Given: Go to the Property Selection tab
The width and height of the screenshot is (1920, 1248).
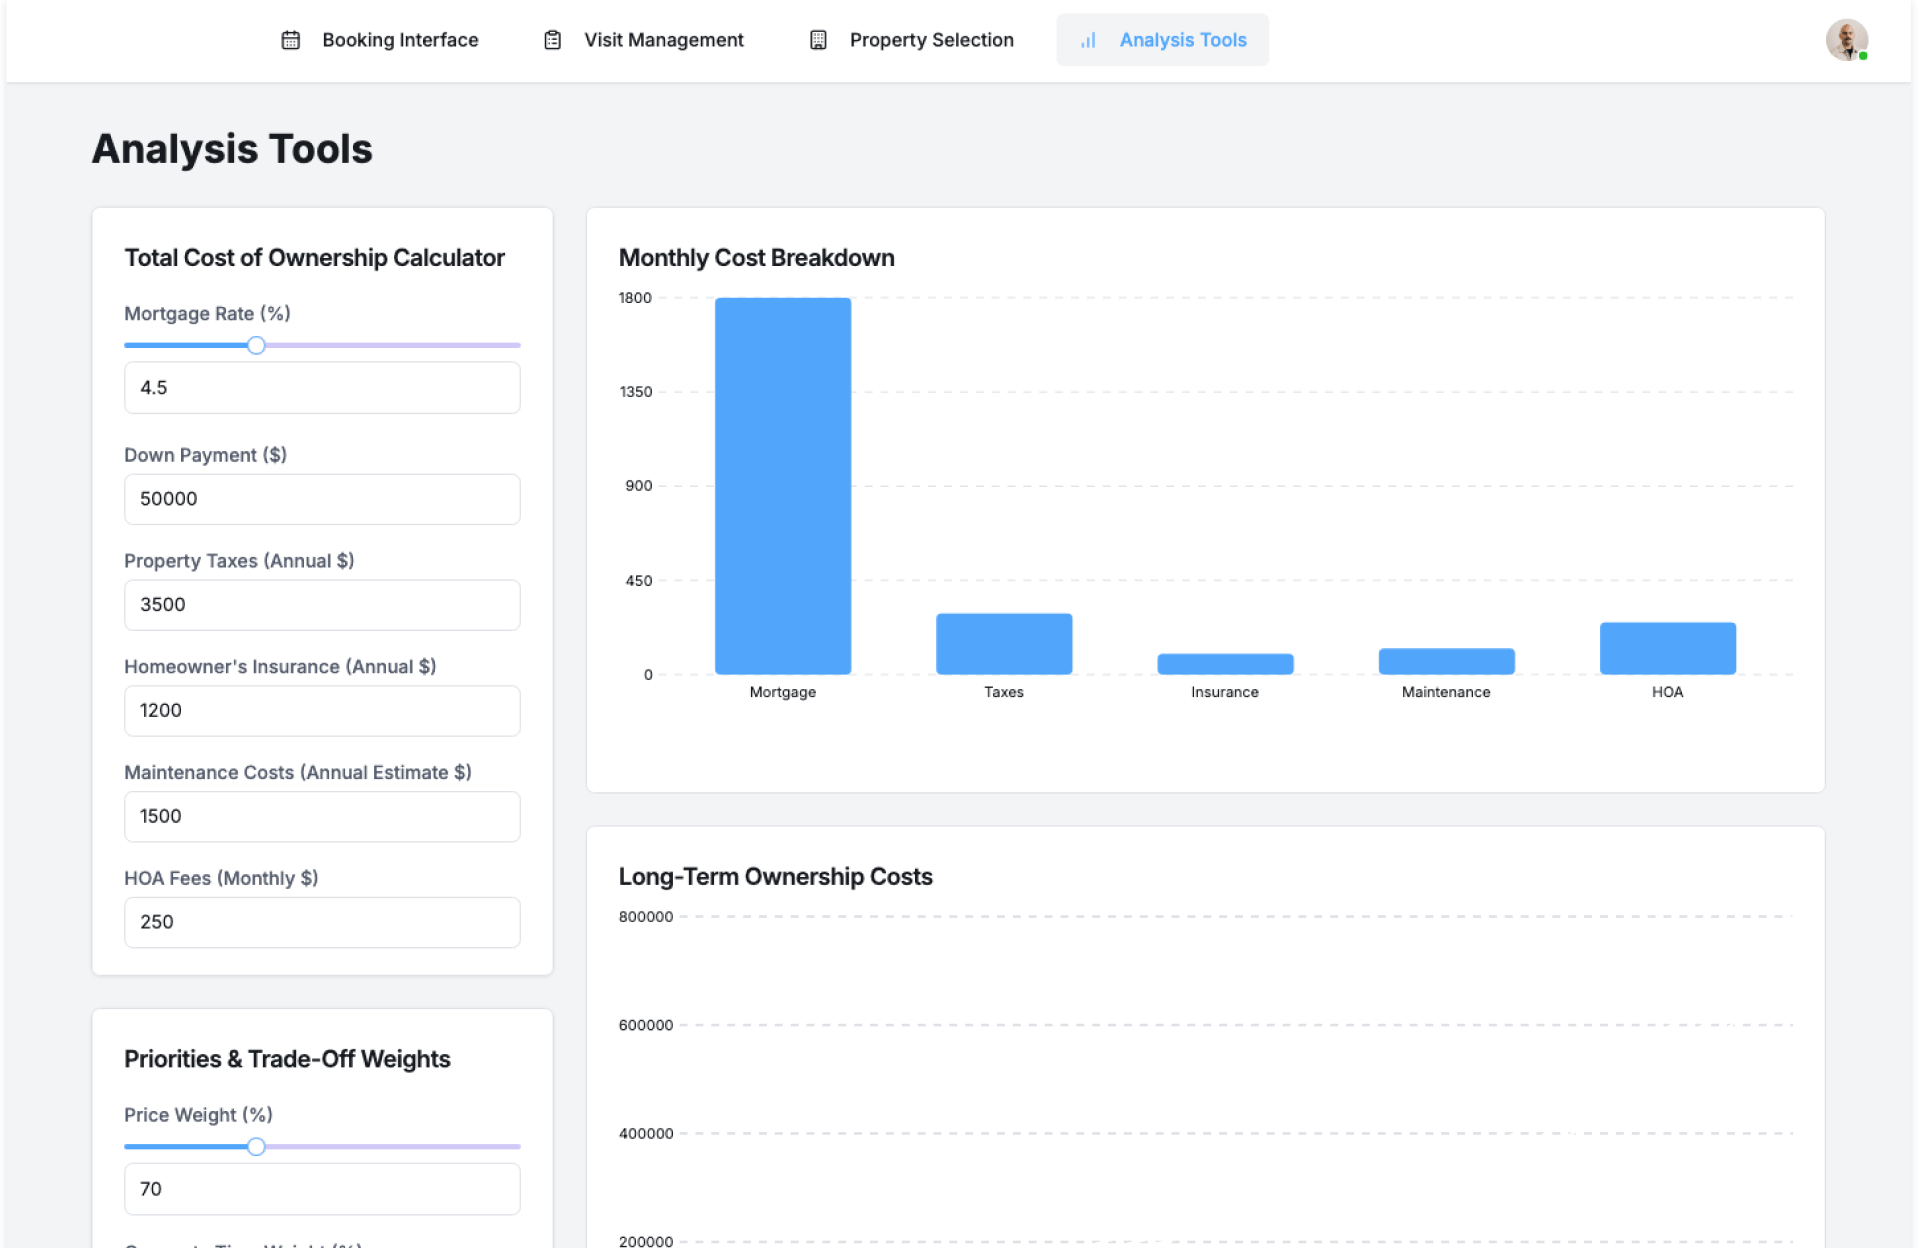Looking at the screenshot, I should point(931,40).
